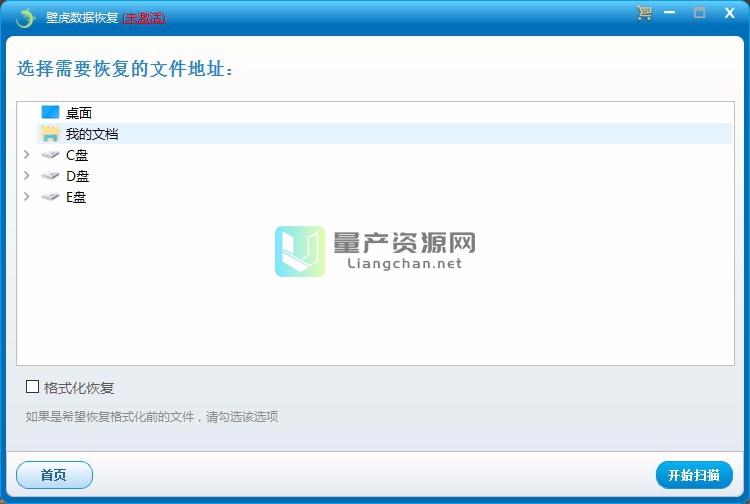Select the D盘 label
Viewport: 750px width, 504px height.
pyautogui.click(x=77, y=176)
